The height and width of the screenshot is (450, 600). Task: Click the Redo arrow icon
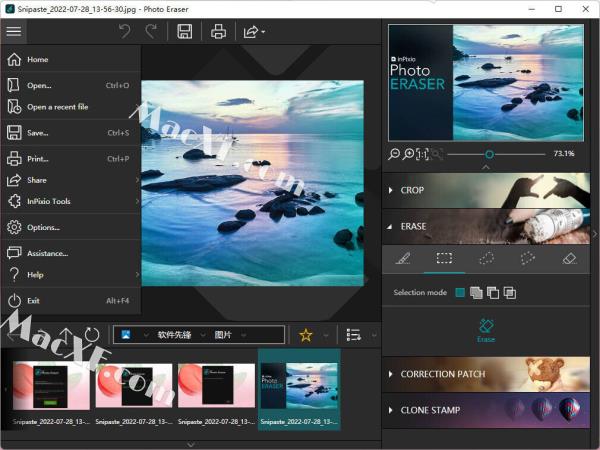[151, 31]
